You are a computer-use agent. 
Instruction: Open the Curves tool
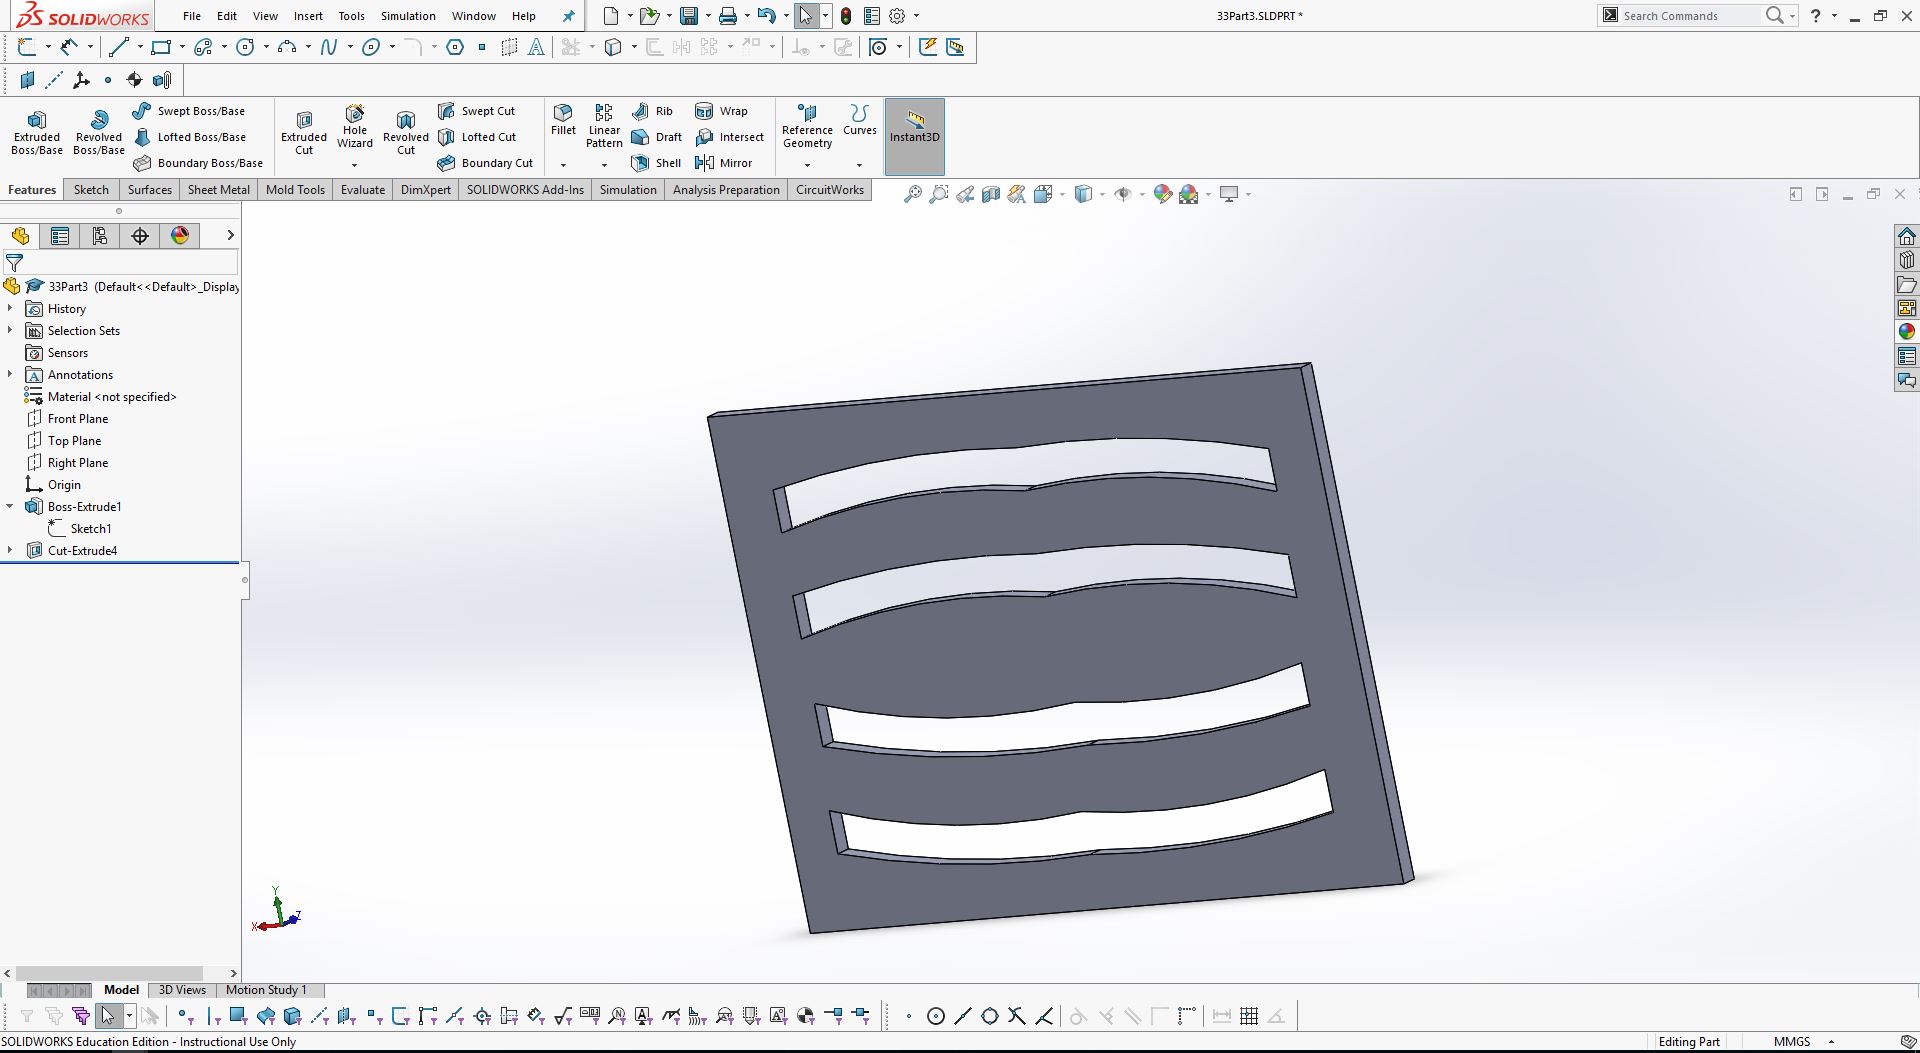tap(859, 120)
